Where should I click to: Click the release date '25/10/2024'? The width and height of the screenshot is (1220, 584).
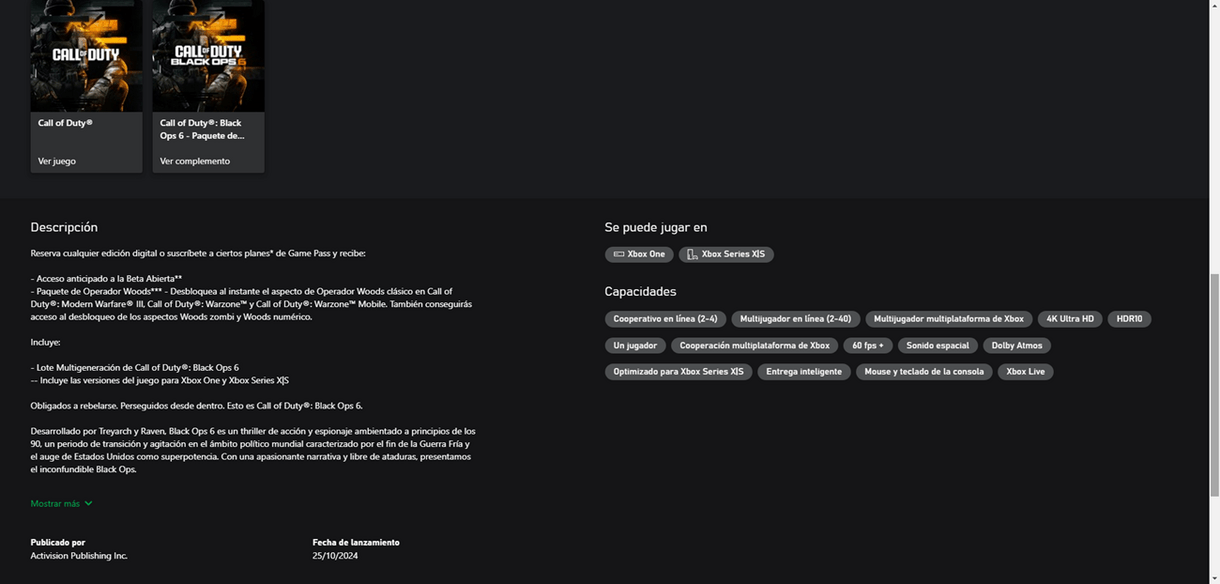335,555
